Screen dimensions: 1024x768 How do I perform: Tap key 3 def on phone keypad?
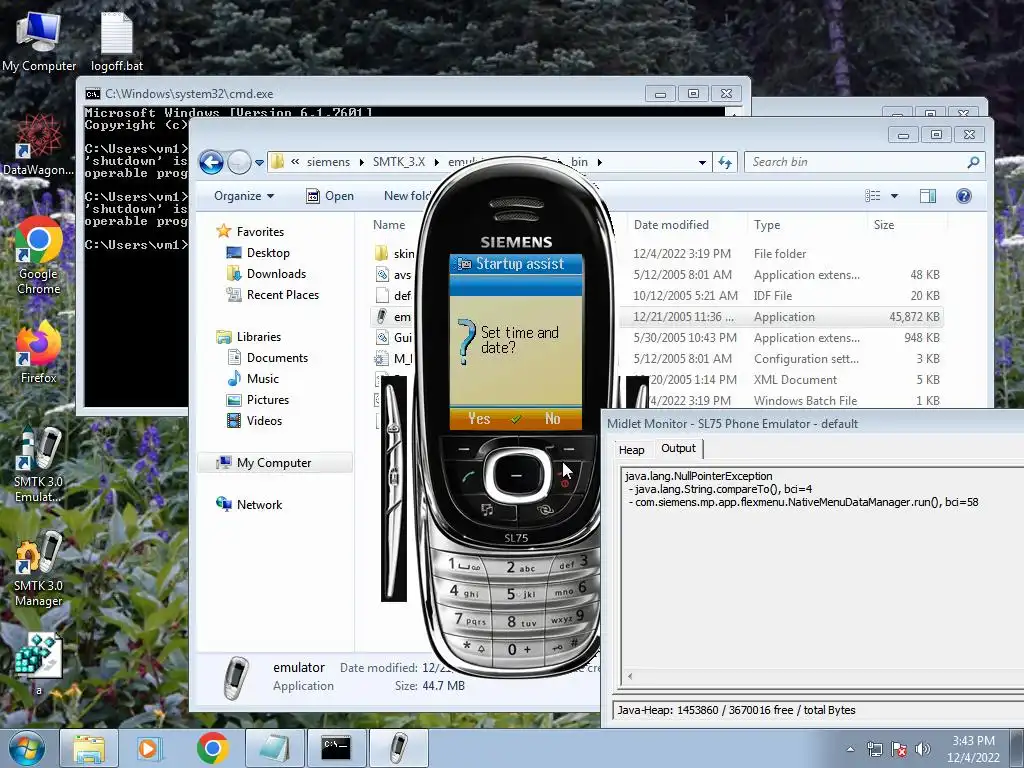pos(574,563)
